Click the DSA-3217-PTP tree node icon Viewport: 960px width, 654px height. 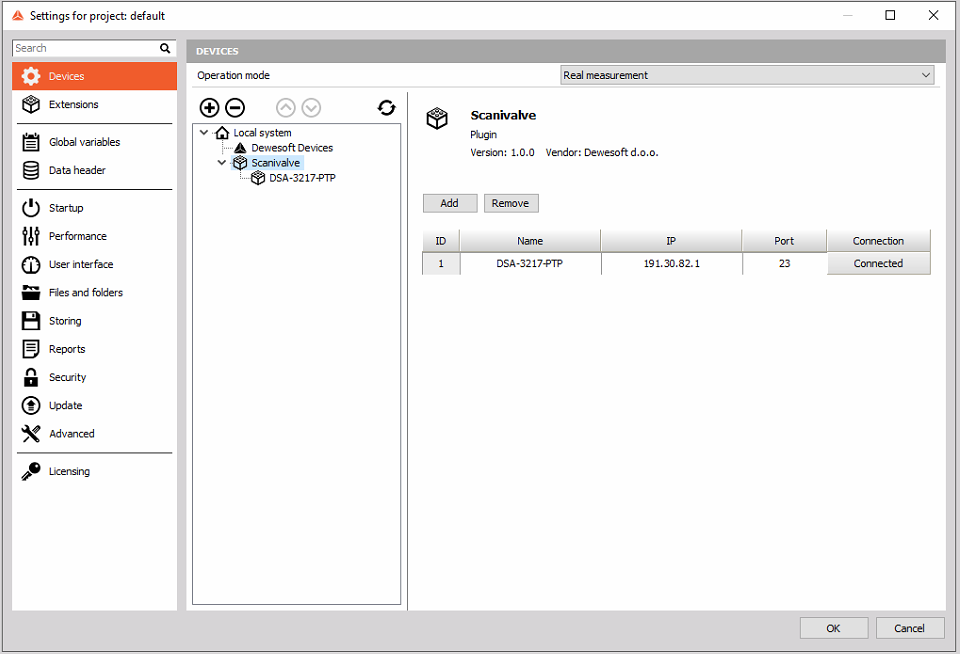(258, 178)
